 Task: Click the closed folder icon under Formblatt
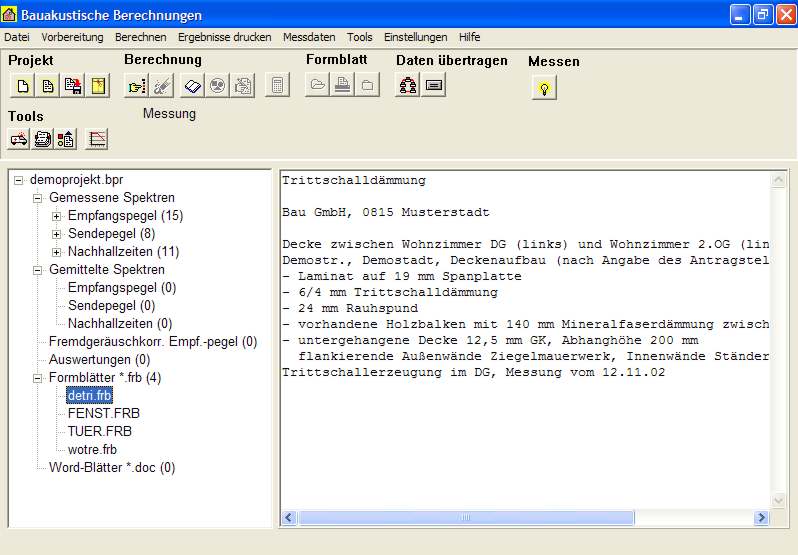(x=367, y=84)
